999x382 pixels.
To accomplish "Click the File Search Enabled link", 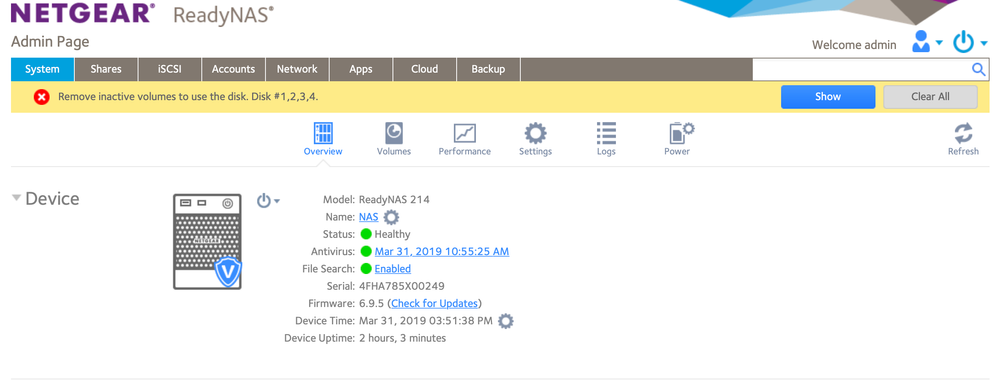I will [x=392, y=269].
